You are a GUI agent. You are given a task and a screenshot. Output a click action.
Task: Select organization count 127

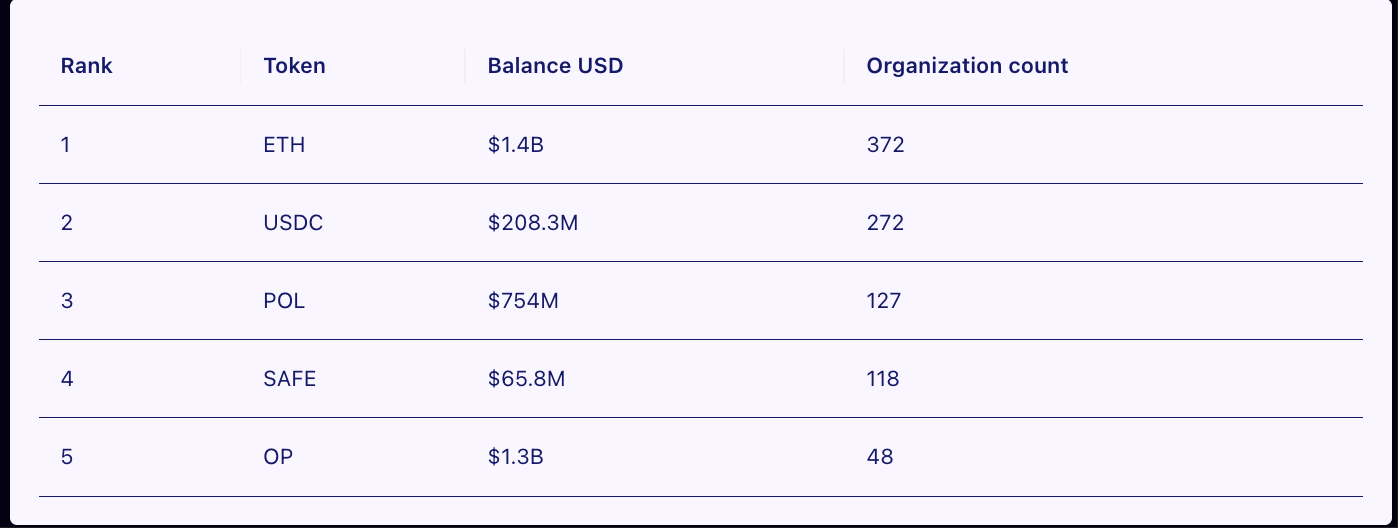pos(884,301)
